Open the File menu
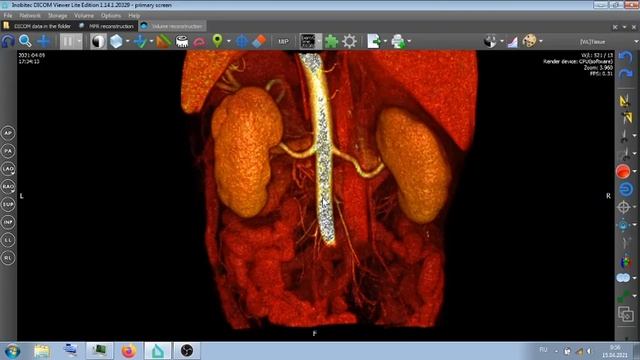Image resolution: width=640 pixels, height=360 pixels. pyautogui.click(x=8, y=16)
